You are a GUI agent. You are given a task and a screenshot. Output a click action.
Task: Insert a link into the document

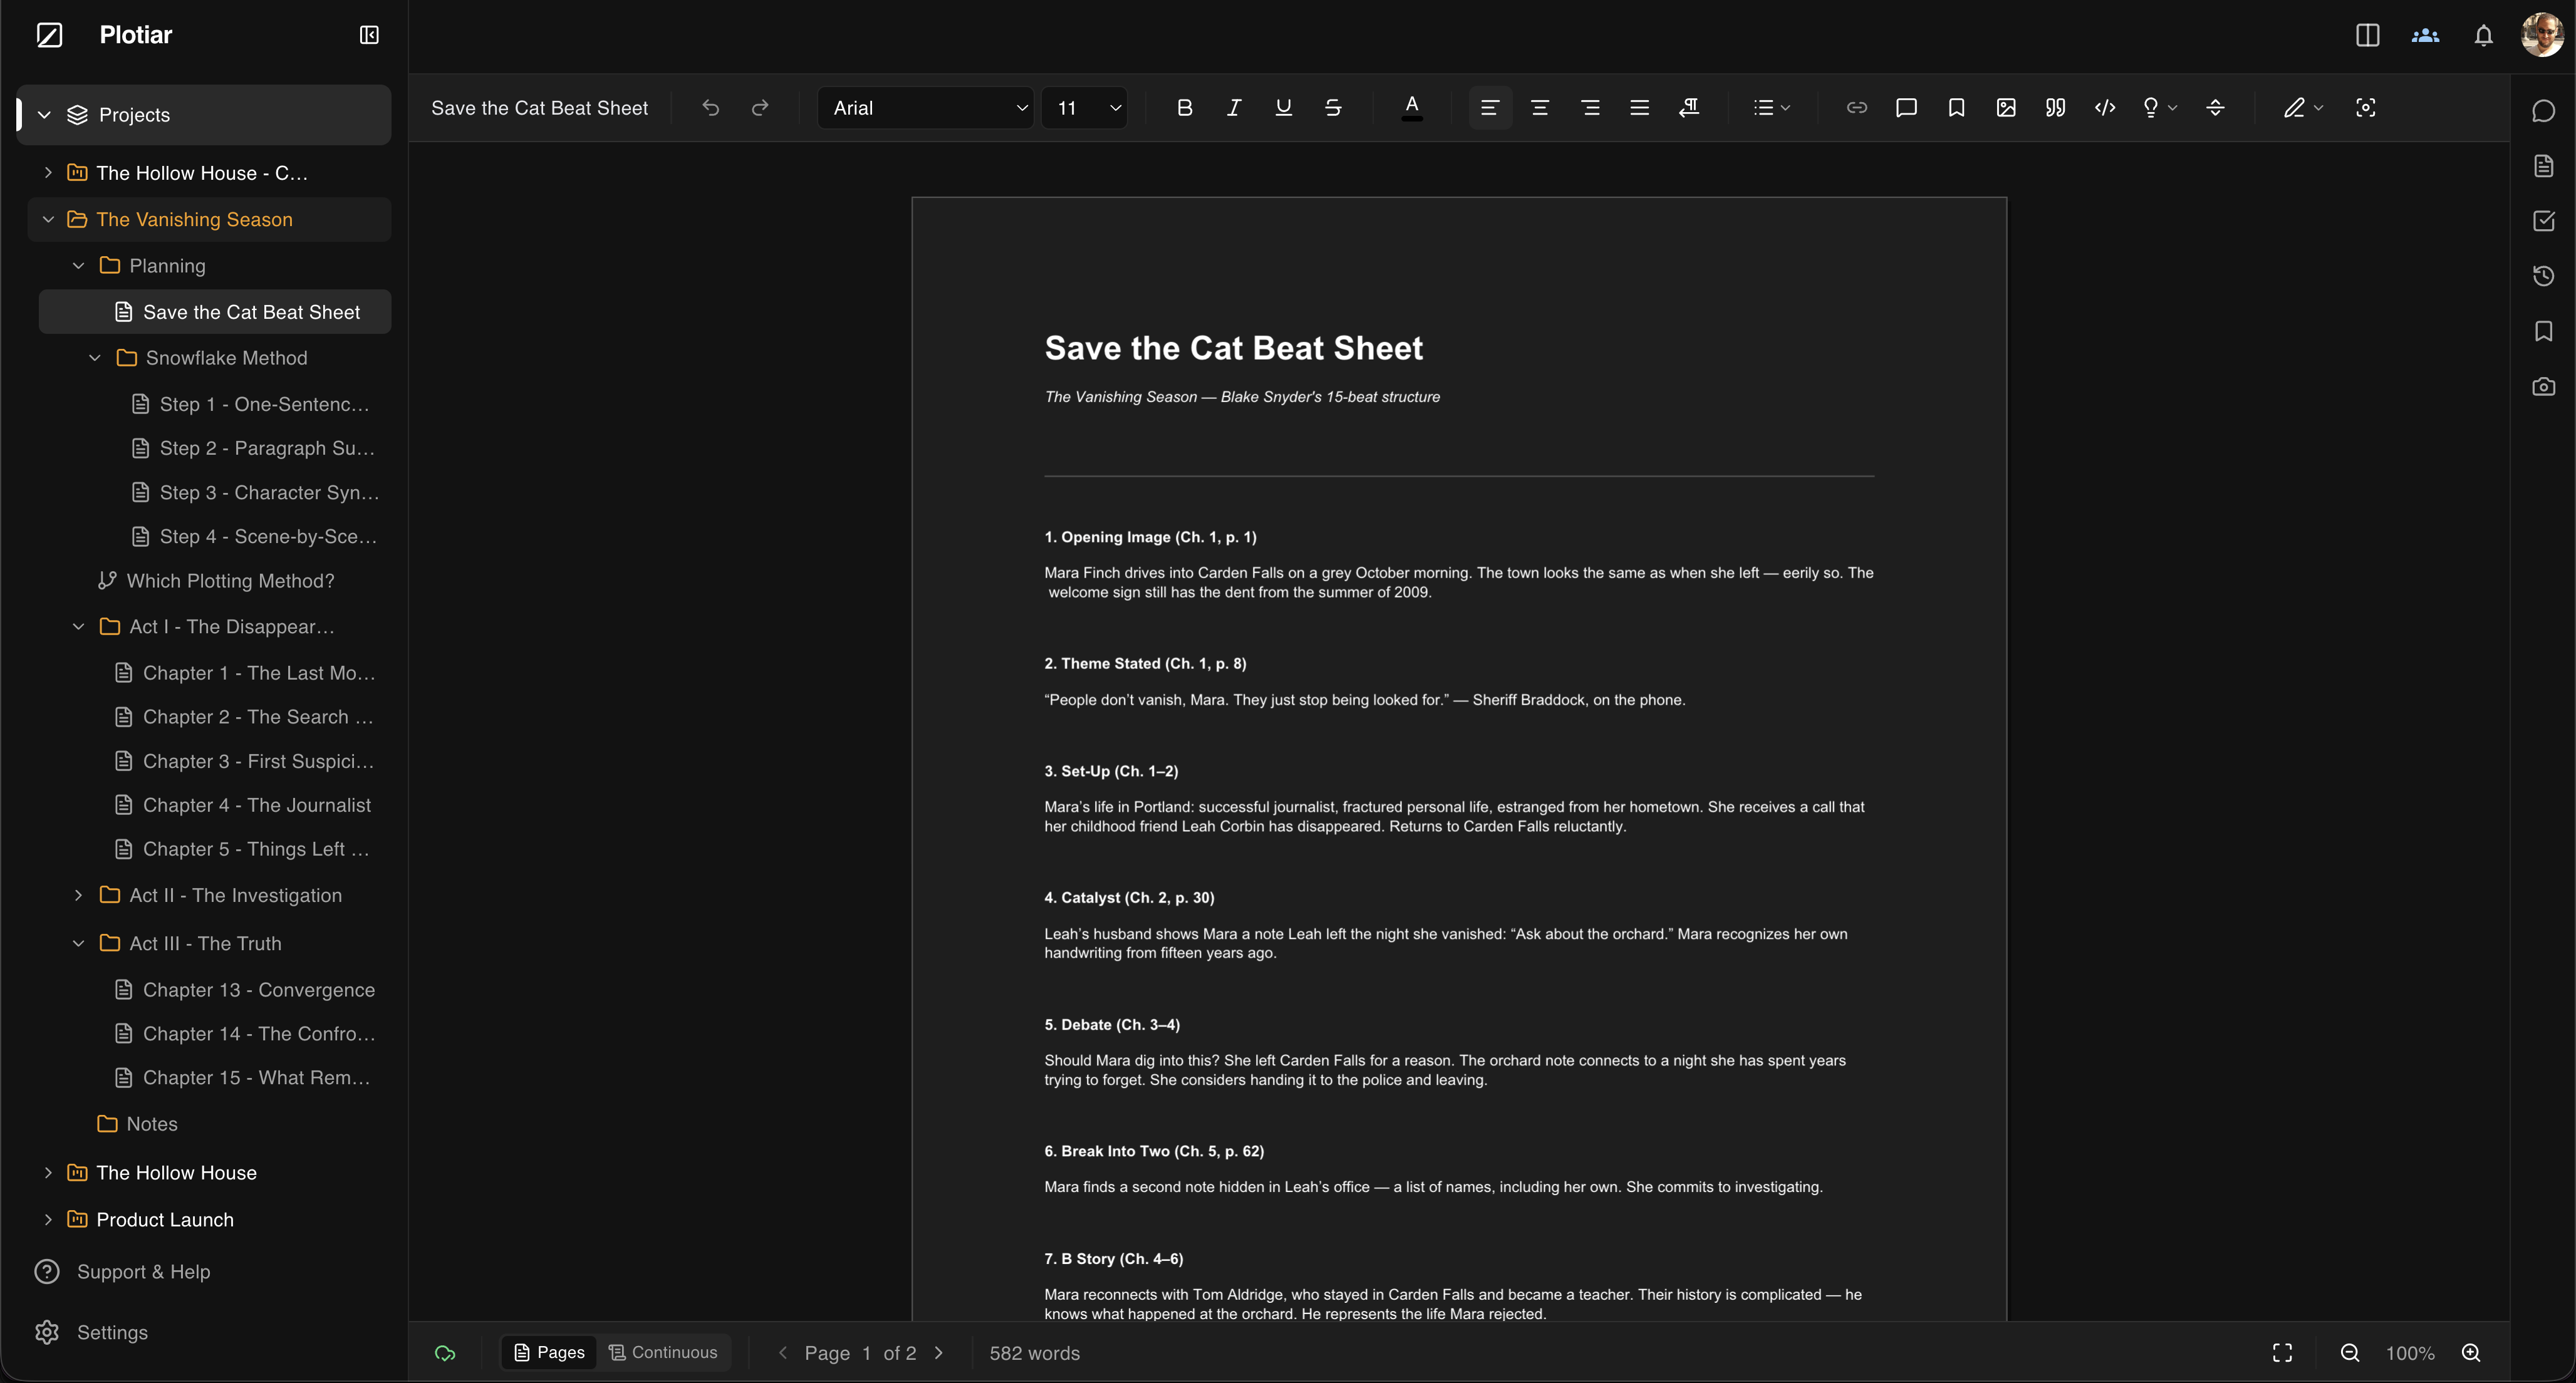point(1857,107)
